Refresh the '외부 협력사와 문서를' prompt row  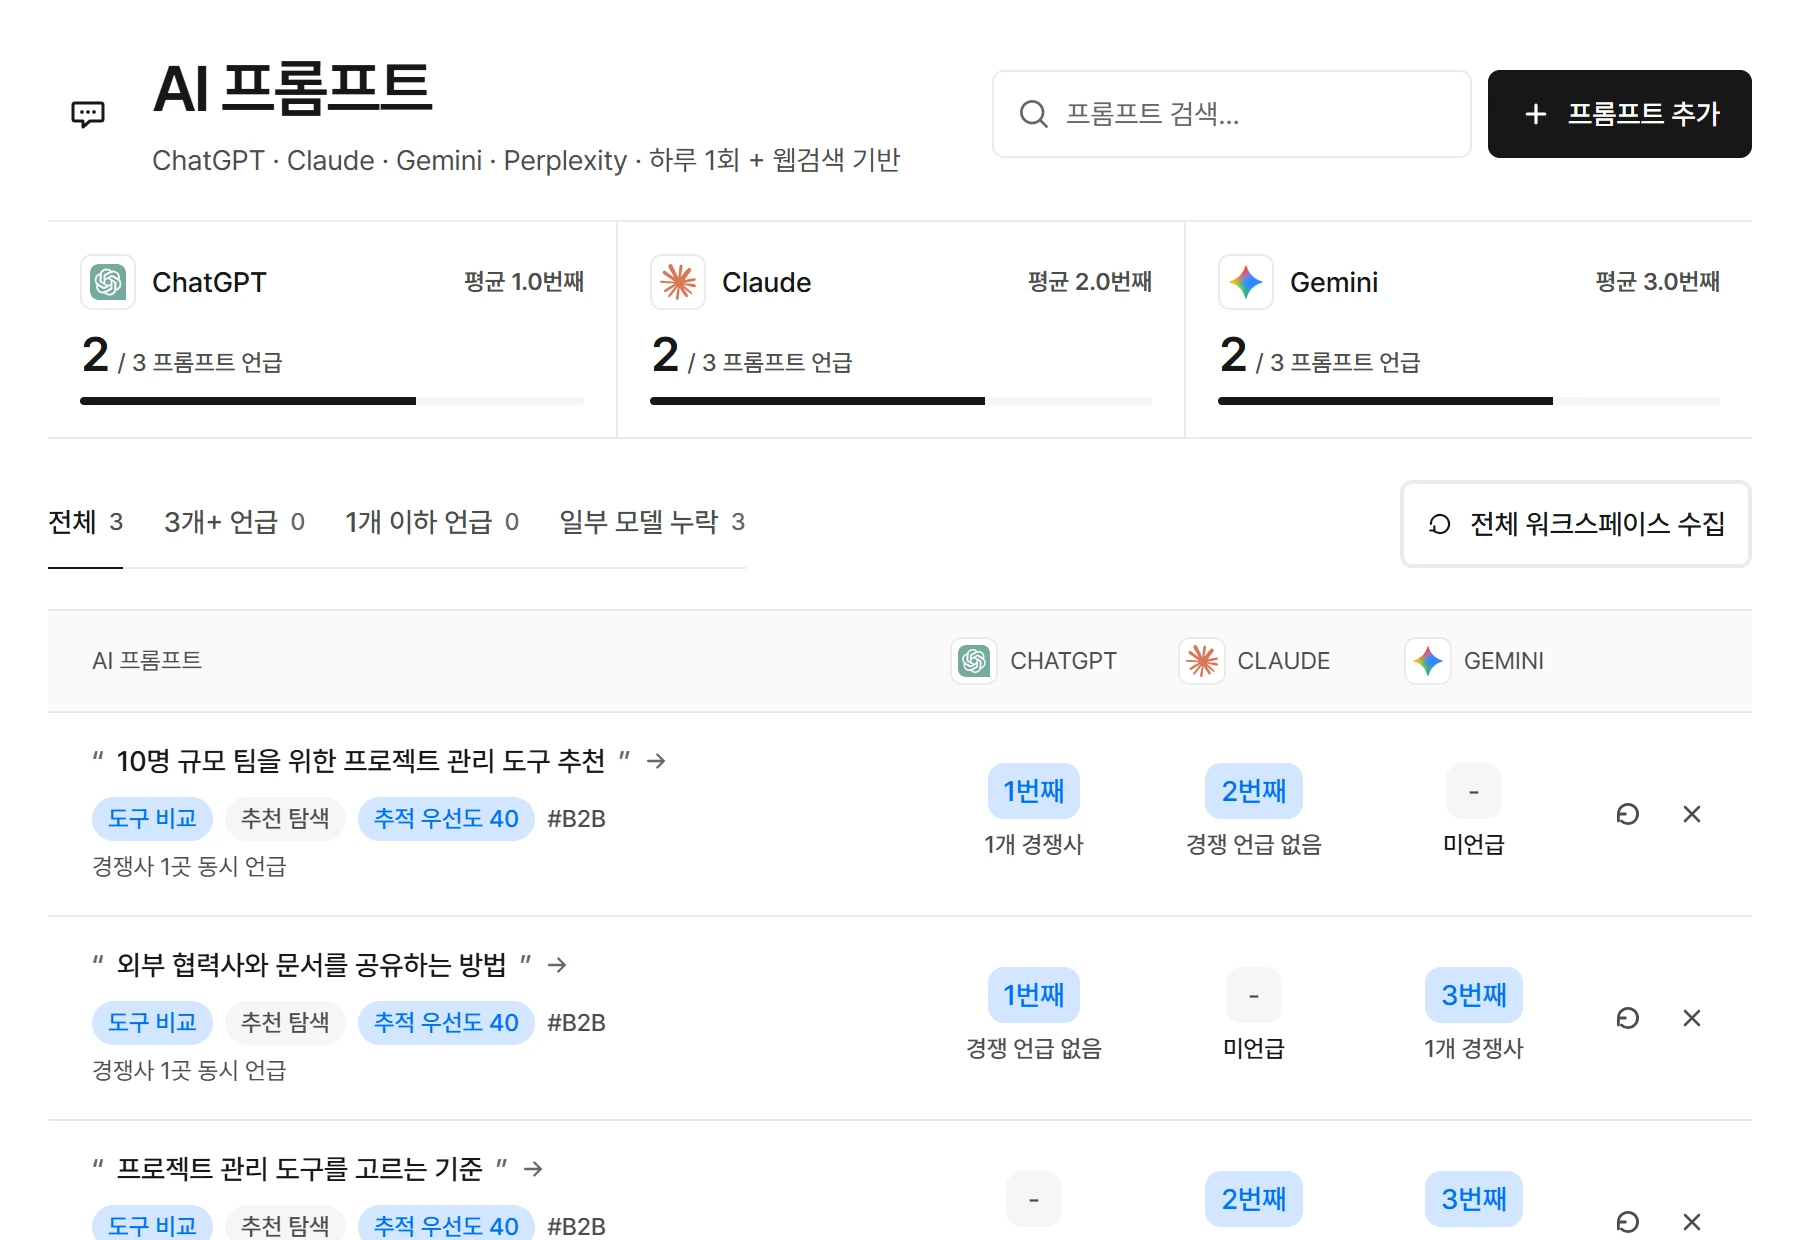tap(1628, 1018)
